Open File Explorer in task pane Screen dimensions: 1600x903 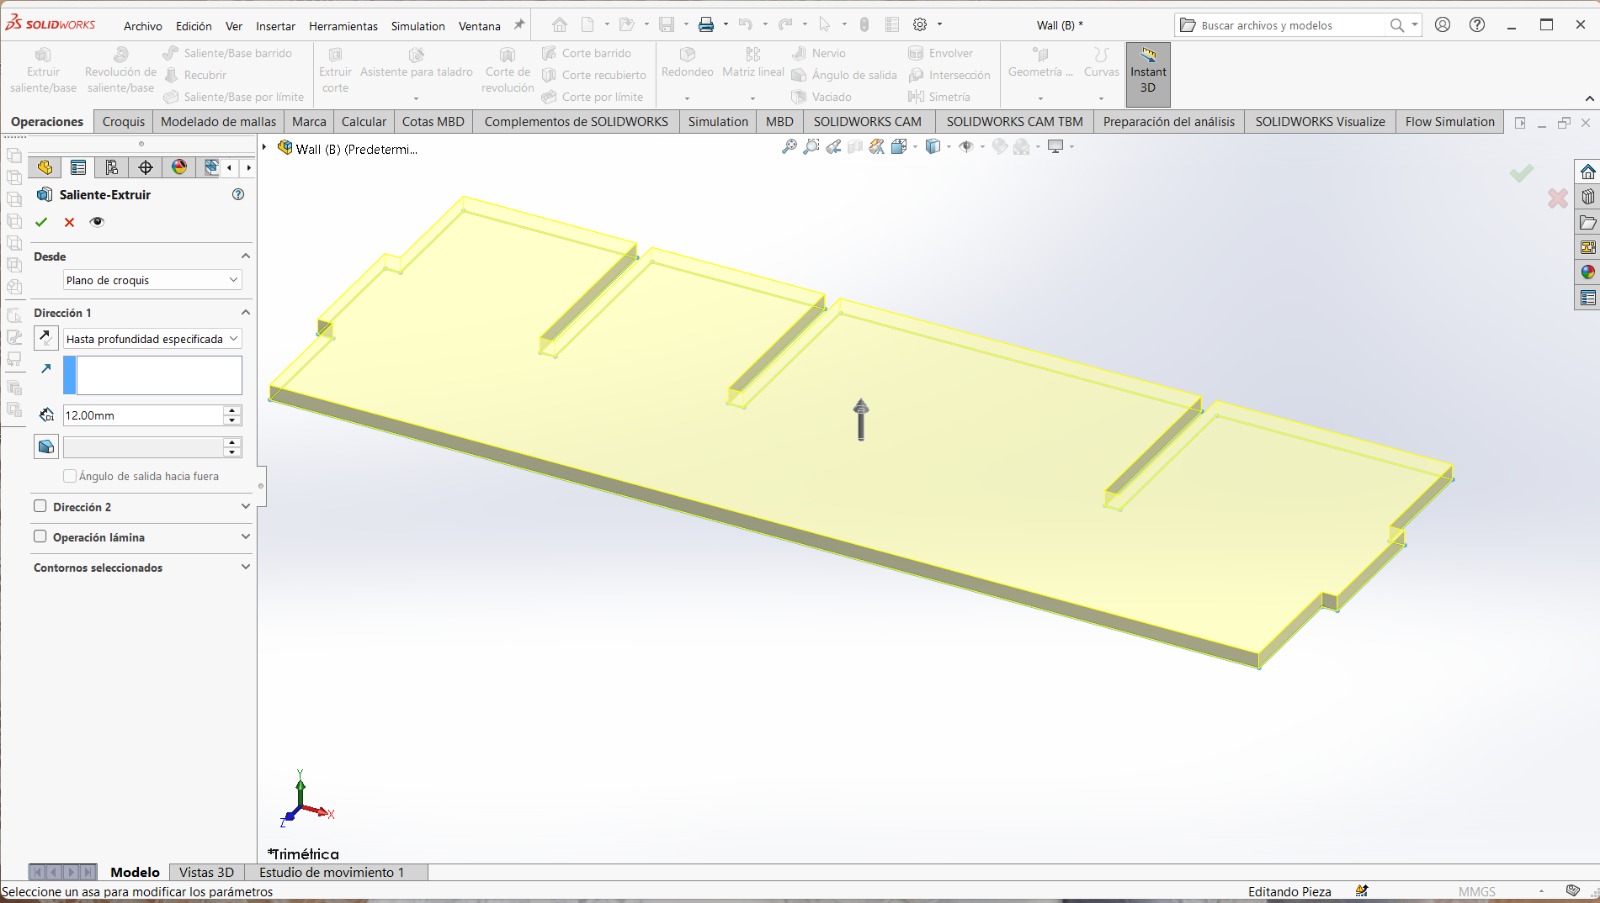pyautogui.click(x=1588, y=222)
